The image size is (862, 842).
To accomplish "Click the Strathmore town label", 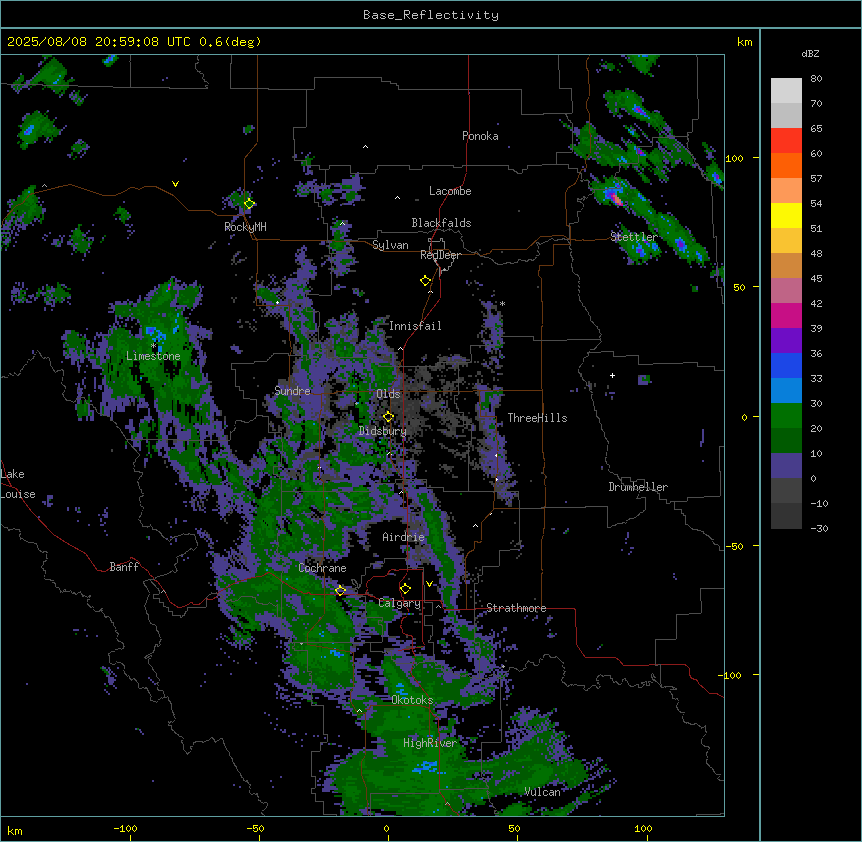I will coord(516,608).
